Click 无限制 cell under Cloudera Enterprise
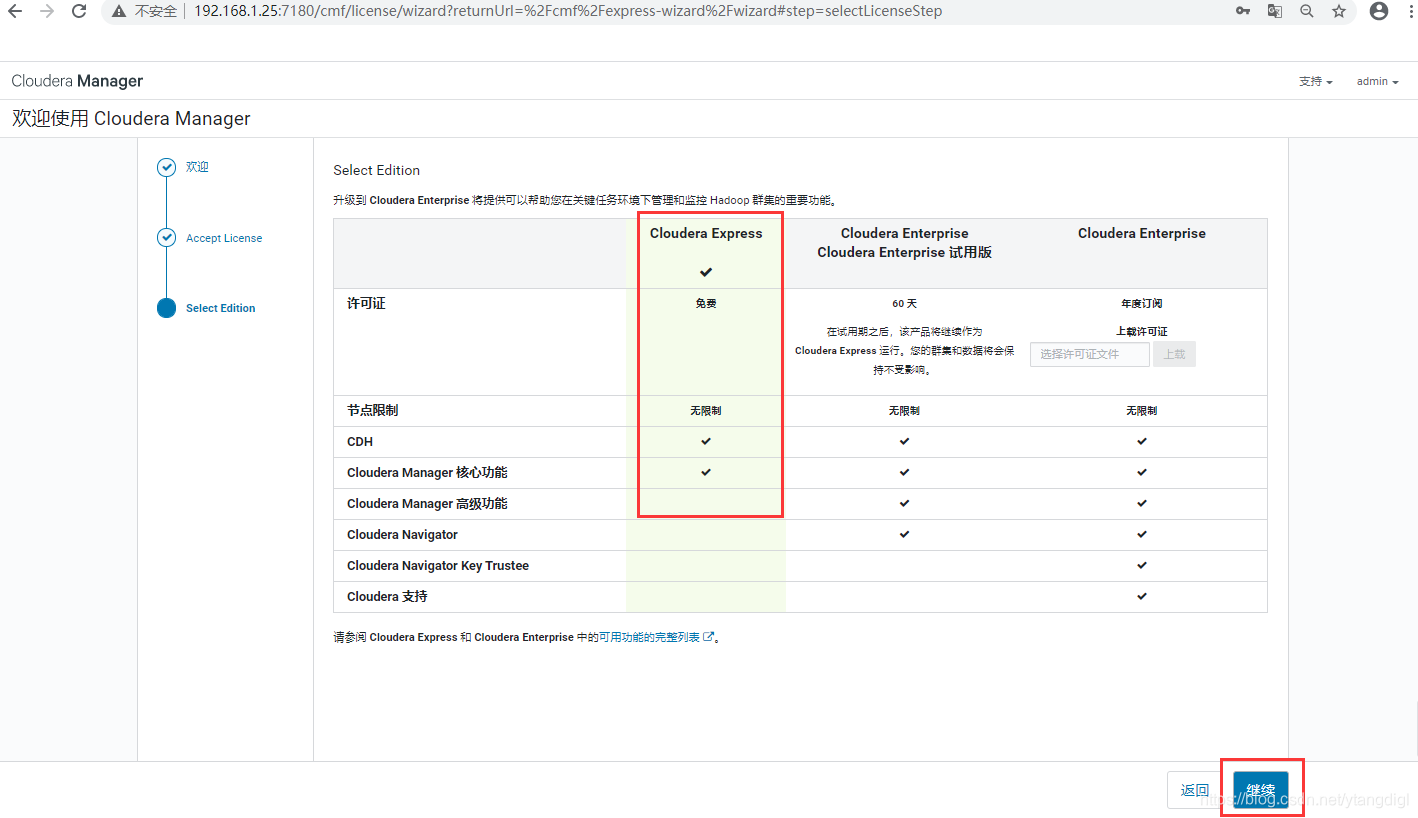 (x=1141, y=410)
